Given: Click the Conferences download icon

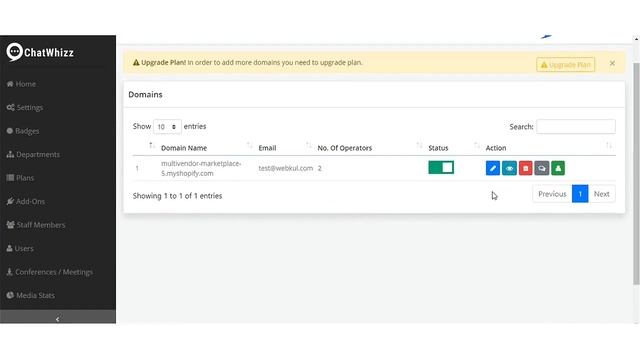Looking at the screenshot, I should coord(9,272).
